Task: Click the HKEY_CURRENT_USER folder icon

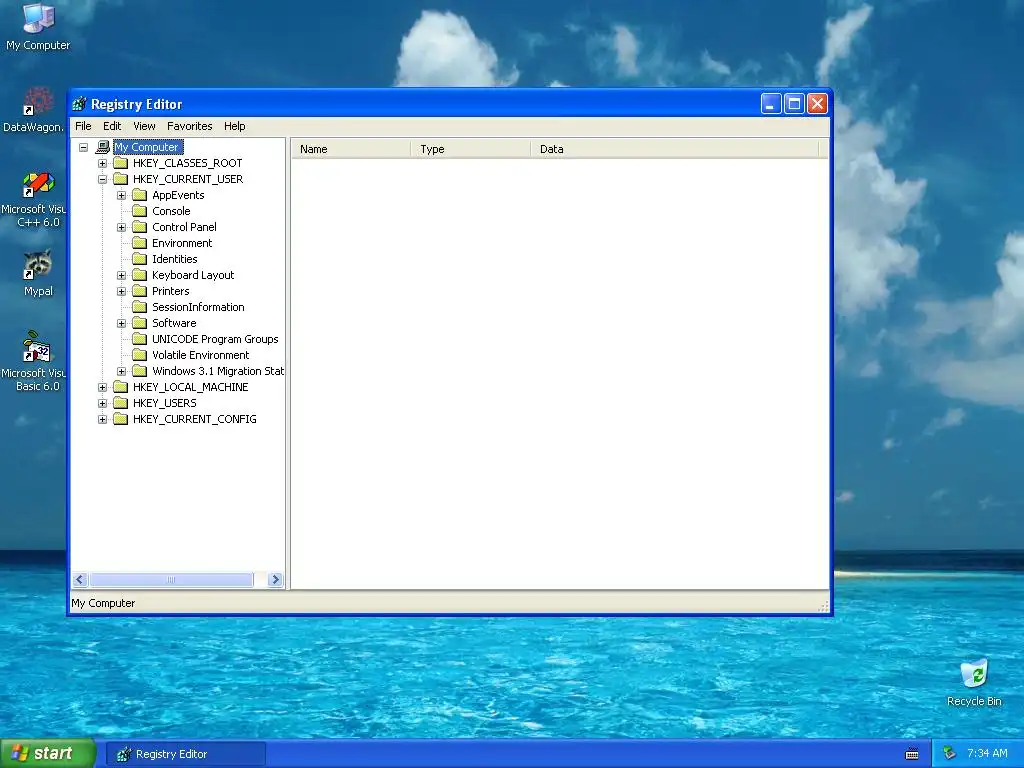Action: (x=121, y=179)
